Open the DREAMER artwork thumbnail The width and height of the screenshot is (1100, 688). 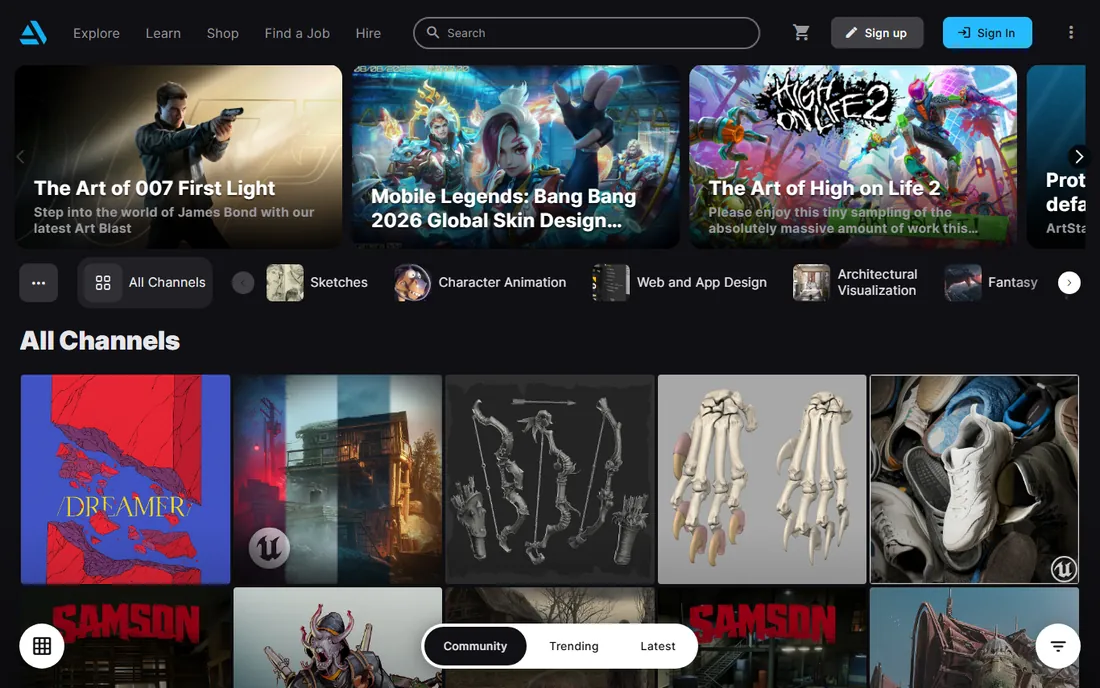pyautogui.click(x=126, y=479)
